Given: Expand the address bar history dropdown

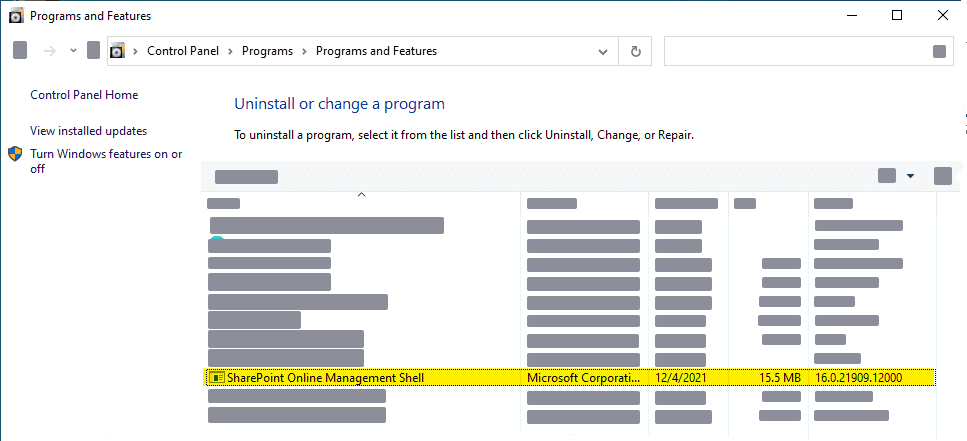Looking at the screenshot, I should 603,52.
